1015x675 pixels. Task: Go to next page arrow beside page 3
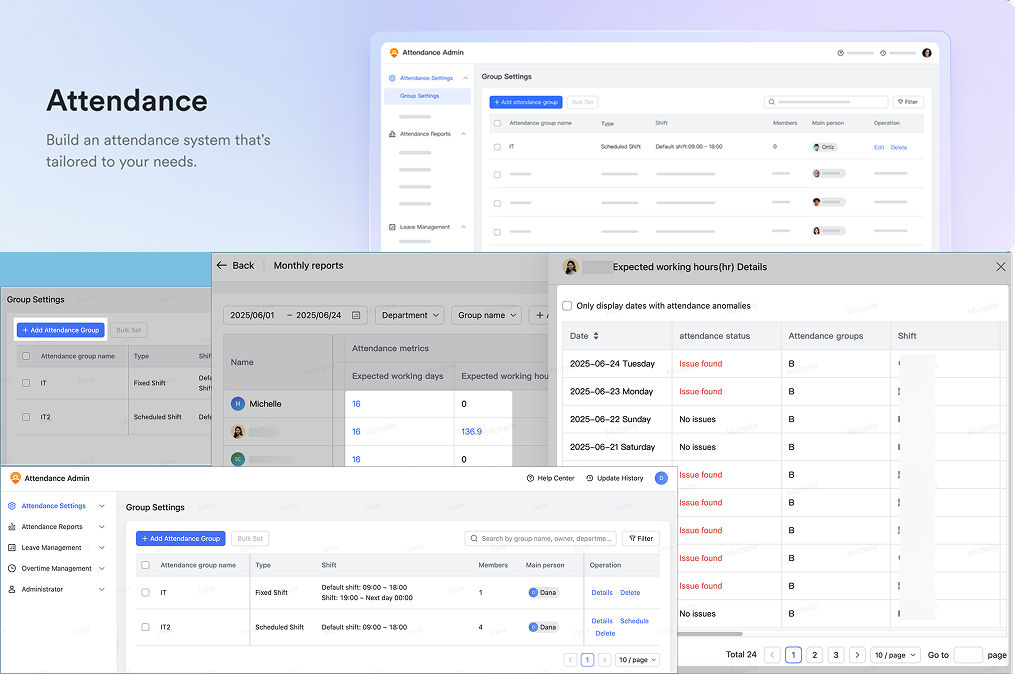pos(857,655)
